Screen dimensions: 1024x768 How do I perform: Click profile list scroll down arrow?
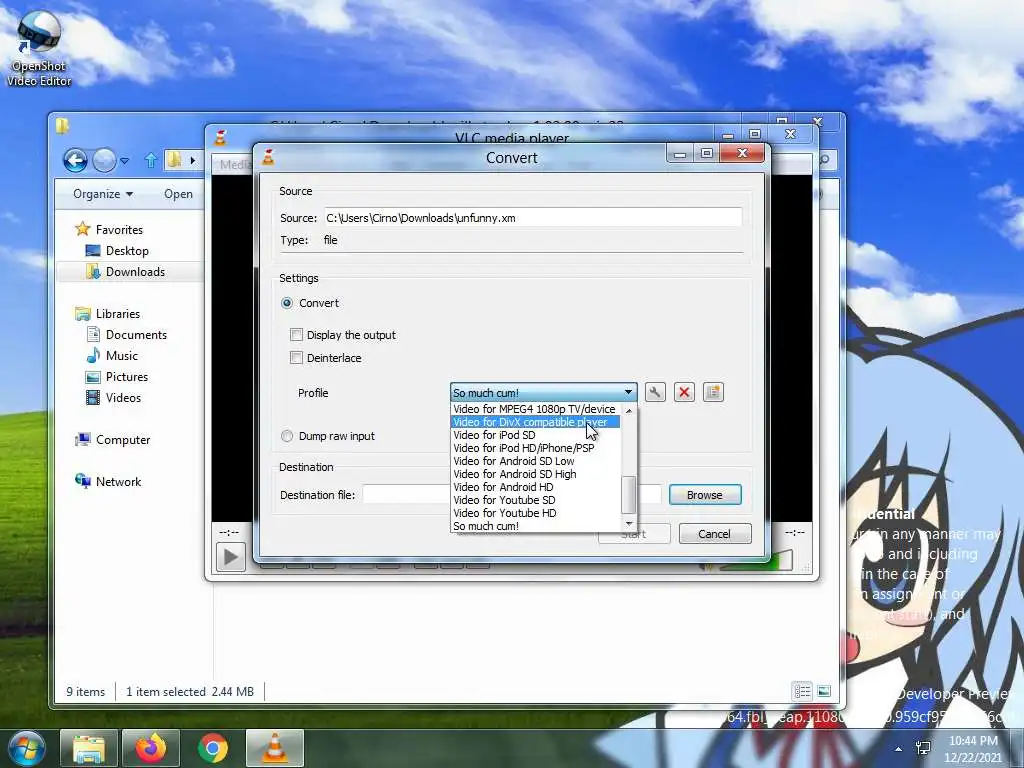coord(628,524)
